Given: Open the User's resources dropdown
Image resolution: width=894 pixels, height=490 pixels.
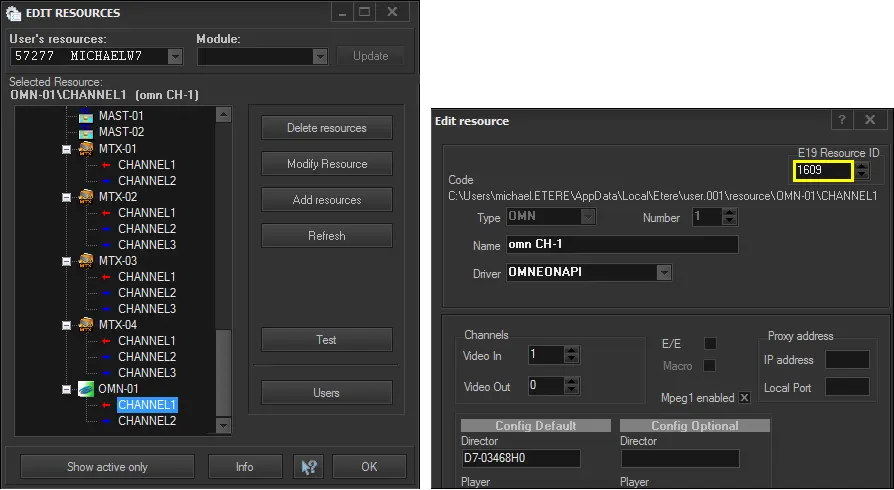Looking at the screenshot, I should [175, 56].
